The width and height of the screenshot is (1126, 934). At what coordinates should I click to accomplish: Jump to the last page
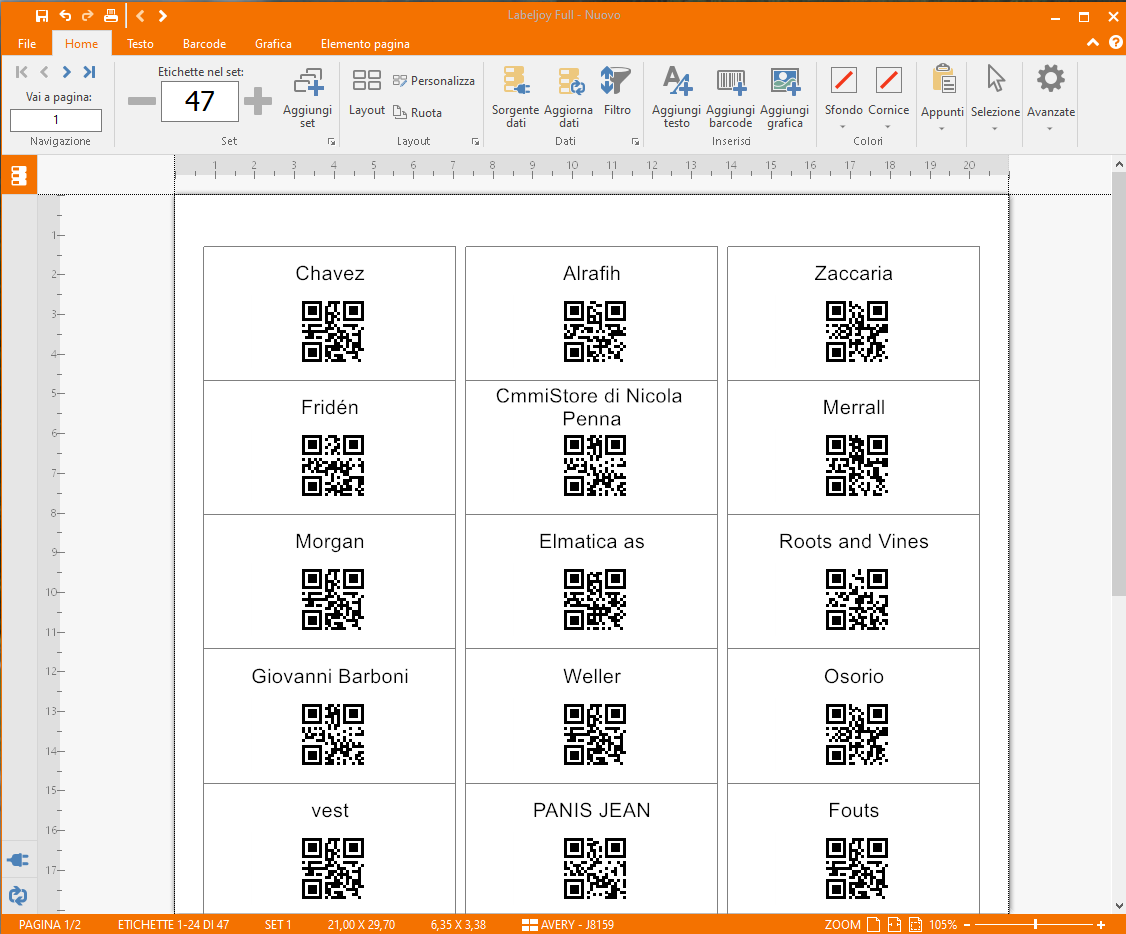click(89, 72)
